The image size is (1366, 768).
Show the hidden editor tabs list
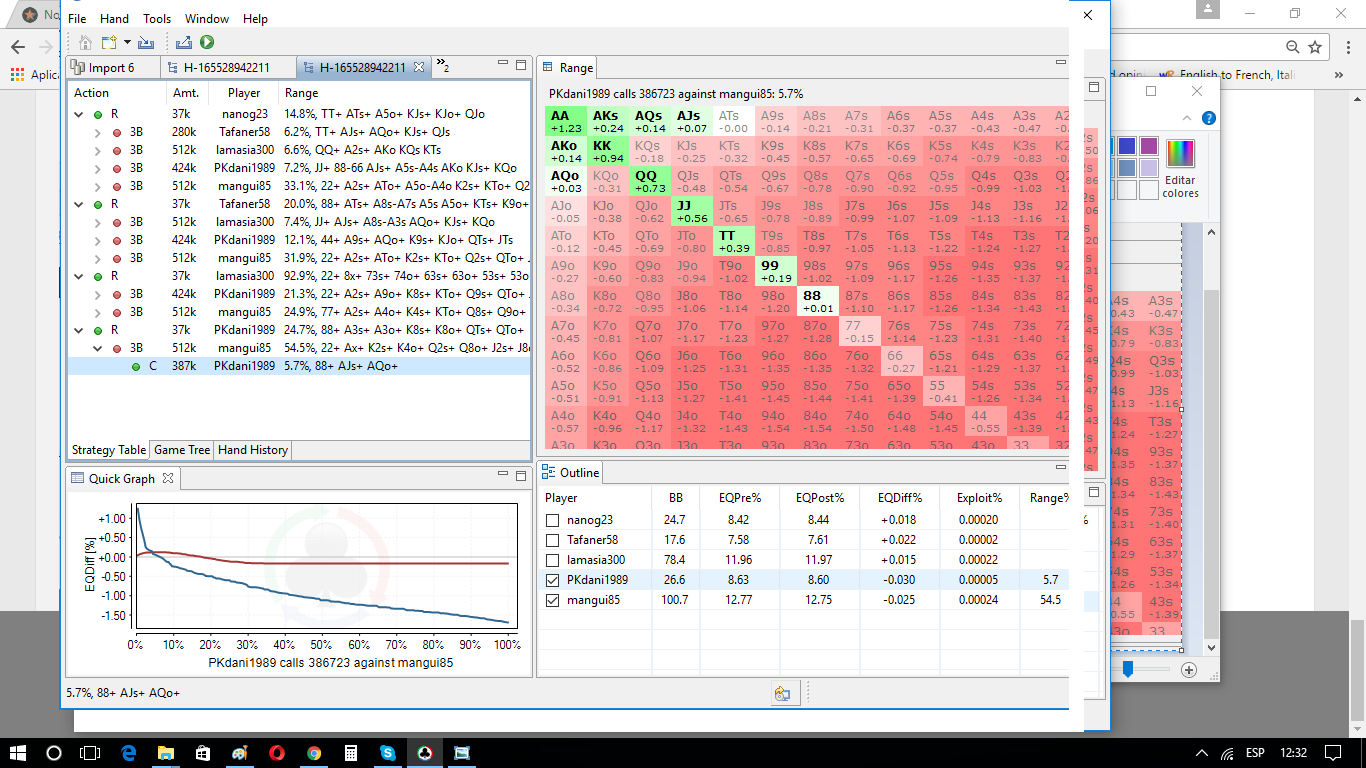click(x=442, y=67)
